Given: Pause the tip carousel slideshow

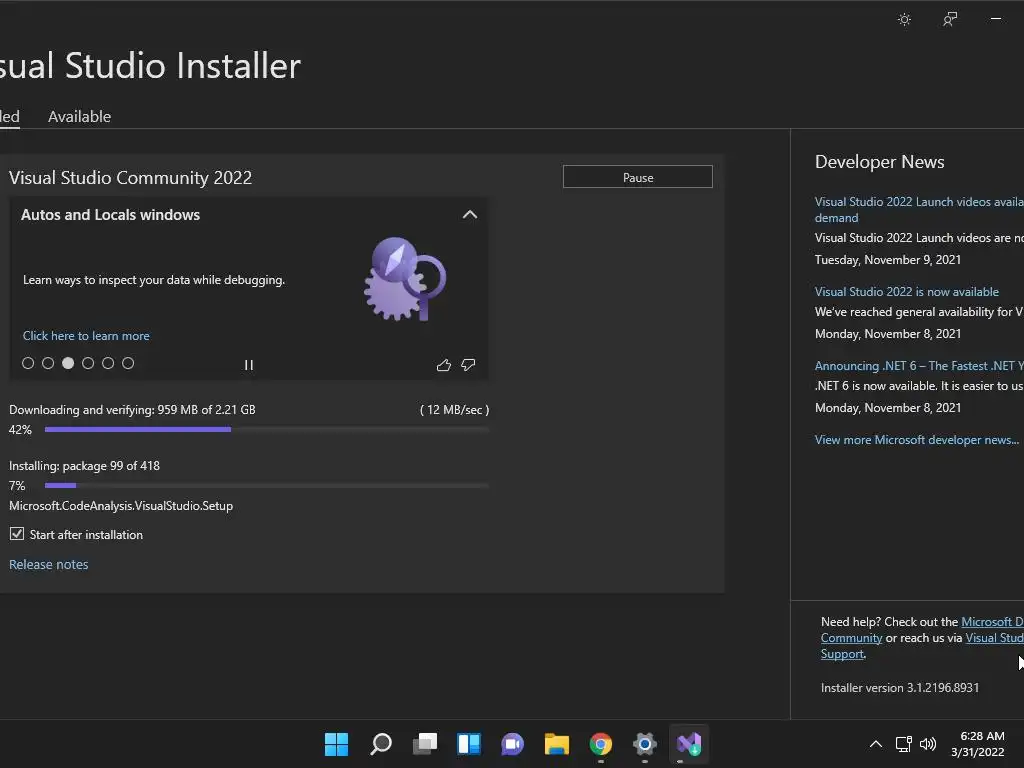Looking at the screenshot, I should (x=249, y=365).
